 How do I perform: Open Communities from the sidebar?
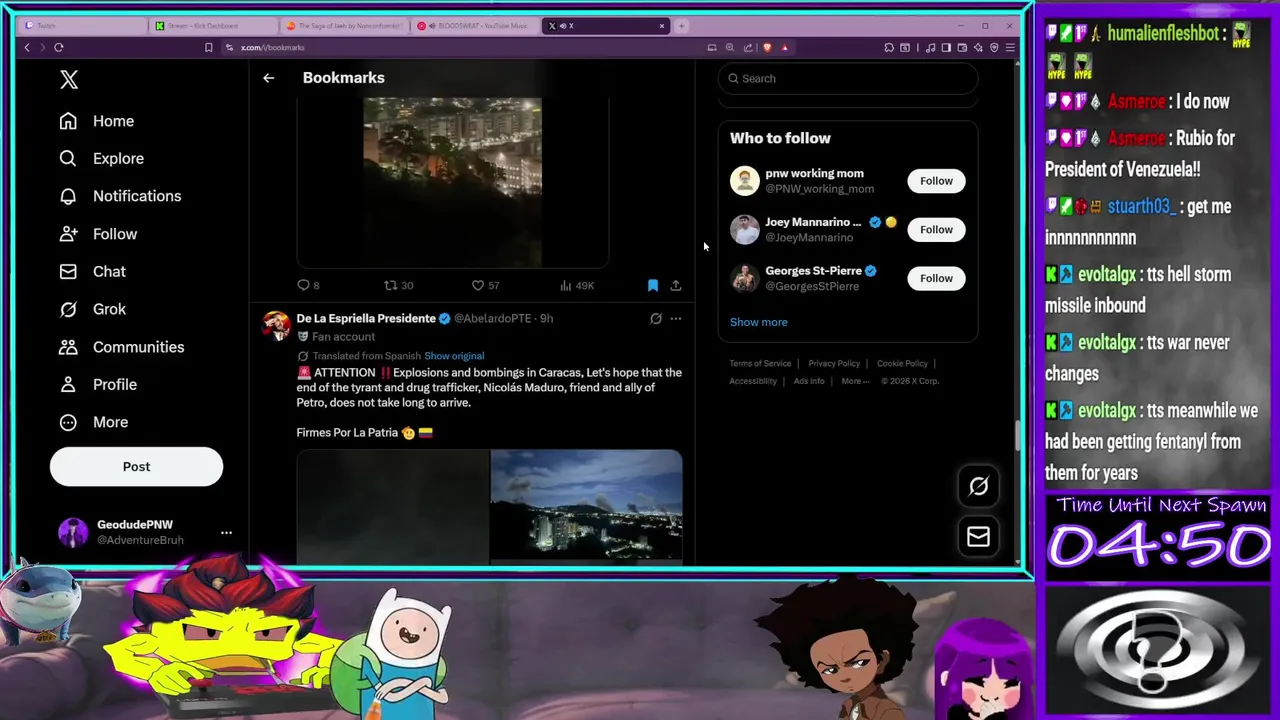121,347
